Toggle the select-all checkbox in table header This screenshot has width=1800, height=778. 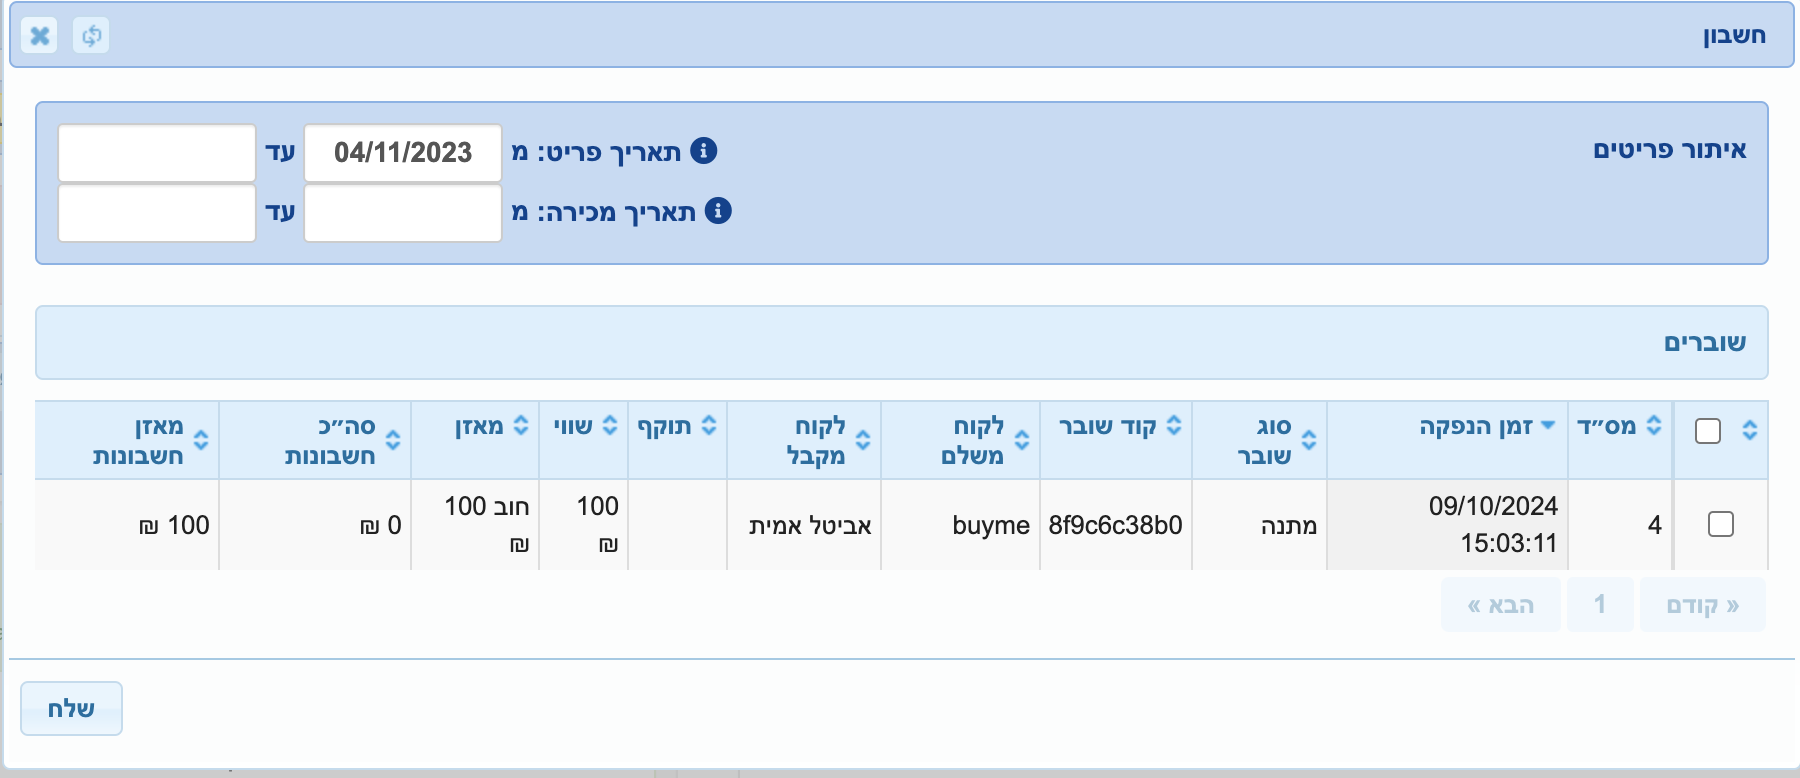pos(1708,431)
